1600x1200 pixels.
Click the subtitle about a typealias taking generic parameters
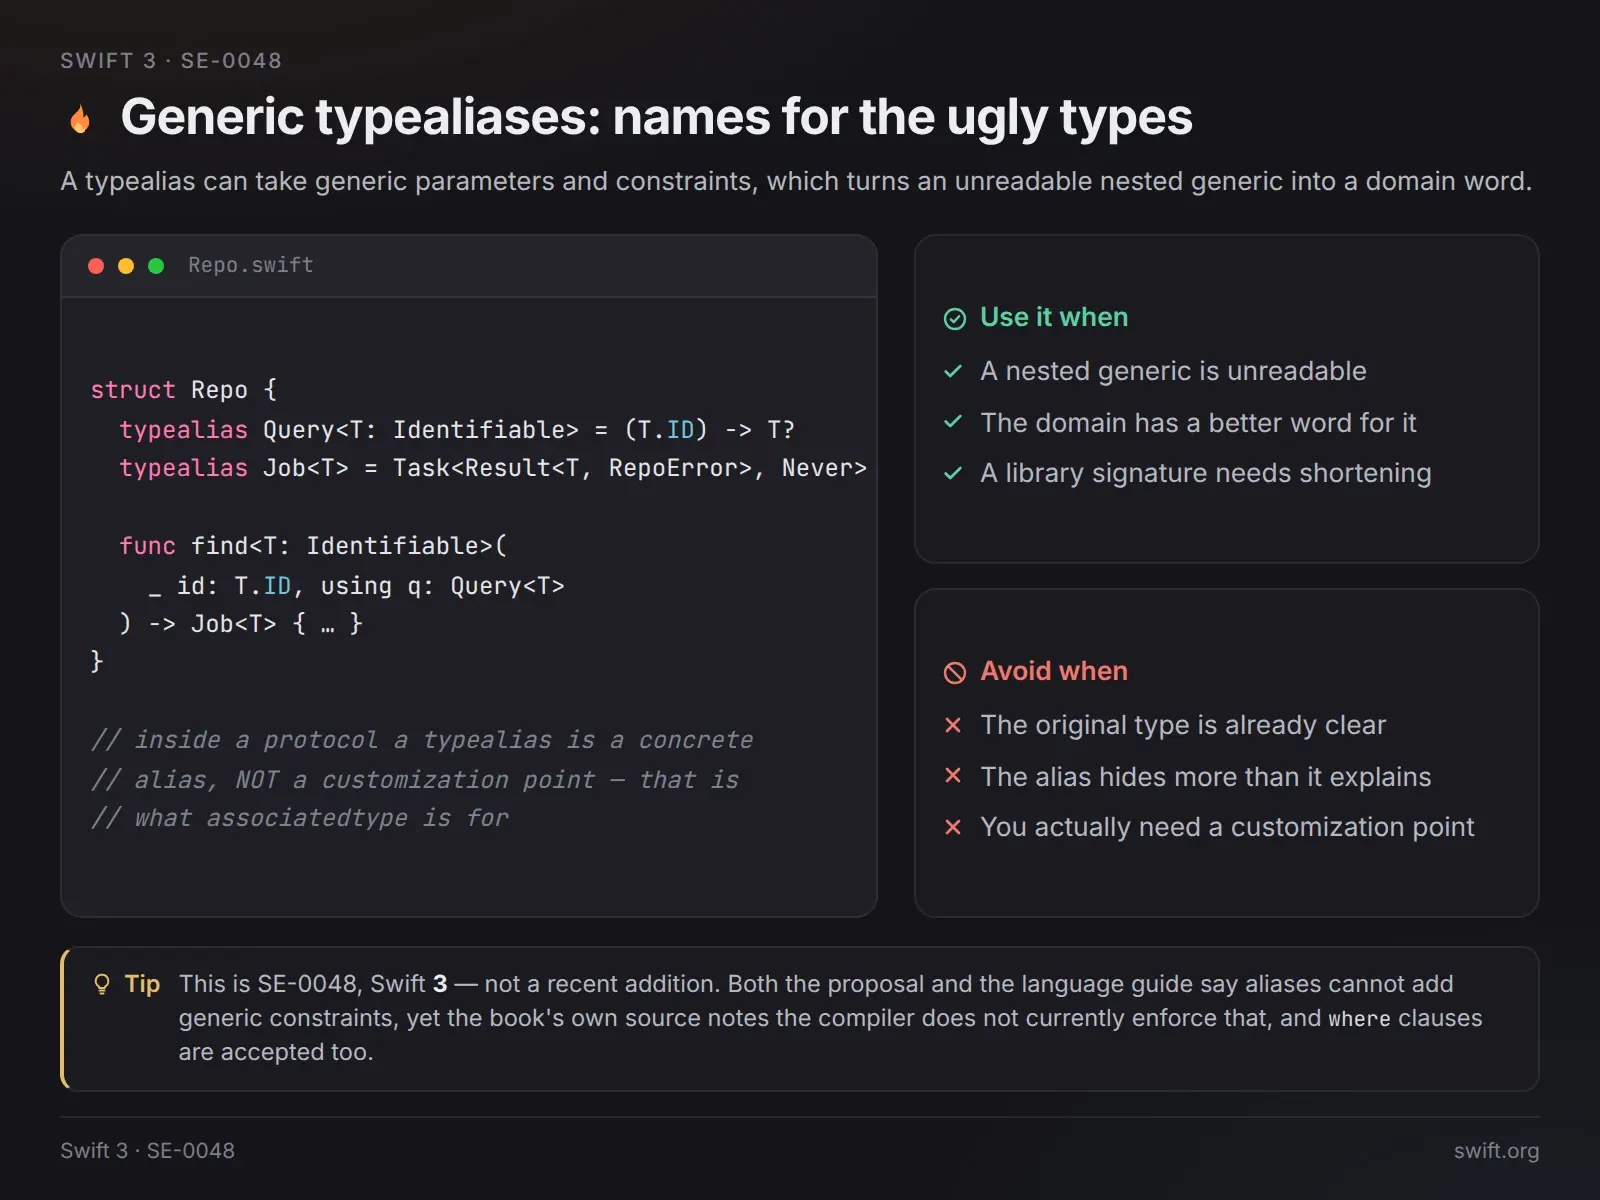pyautogui.click(x=796, y=181)
